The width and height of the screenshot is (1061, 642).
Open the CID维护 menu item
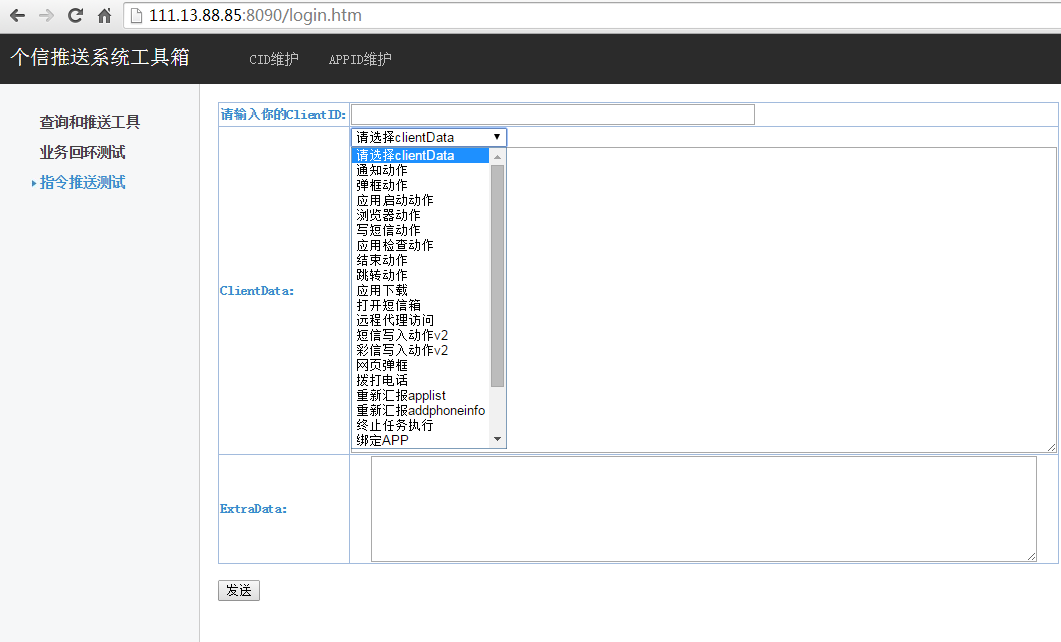tap(274, 60)
